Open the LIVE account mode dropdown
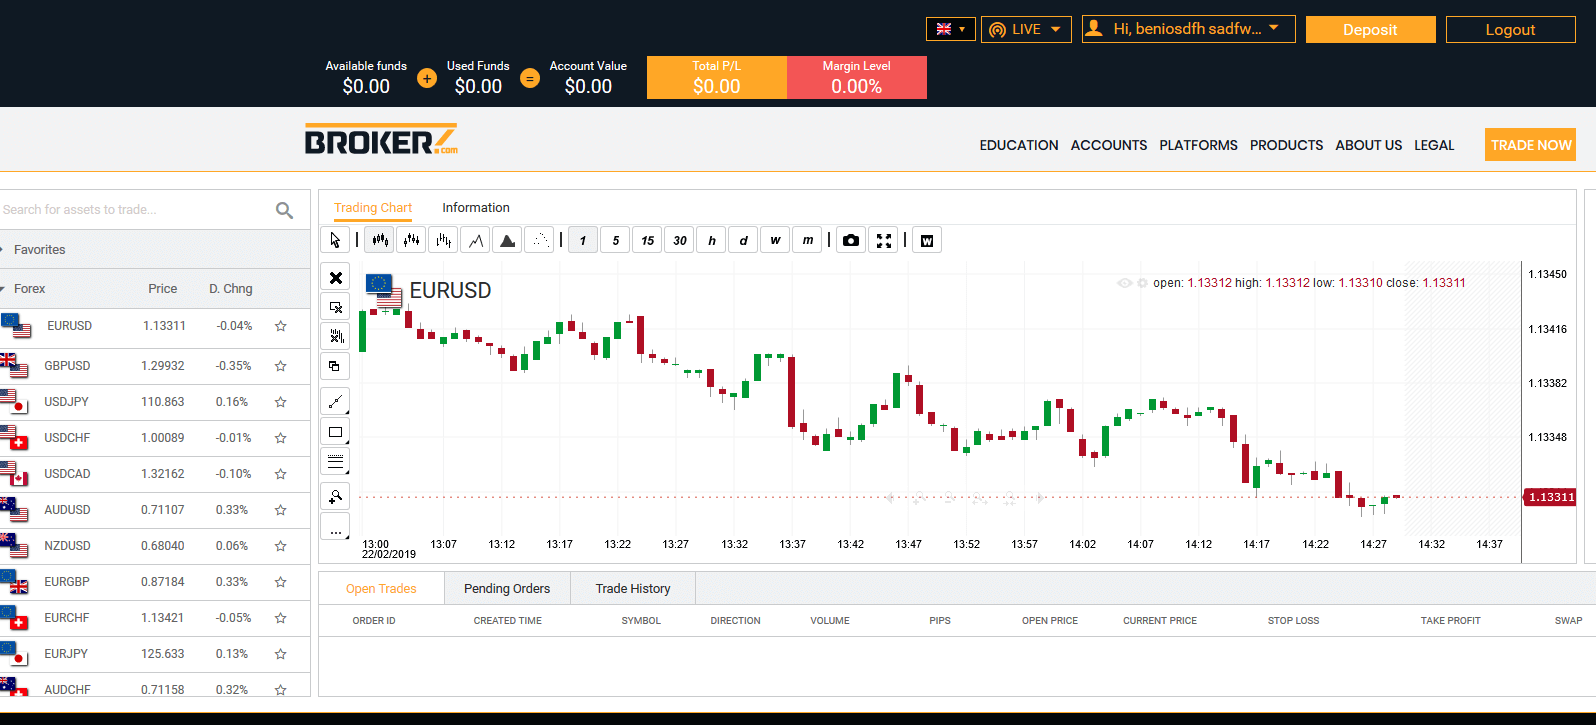Image resolution: width=1596 pixels, height=725 pixels. [x=1026, y=29]
